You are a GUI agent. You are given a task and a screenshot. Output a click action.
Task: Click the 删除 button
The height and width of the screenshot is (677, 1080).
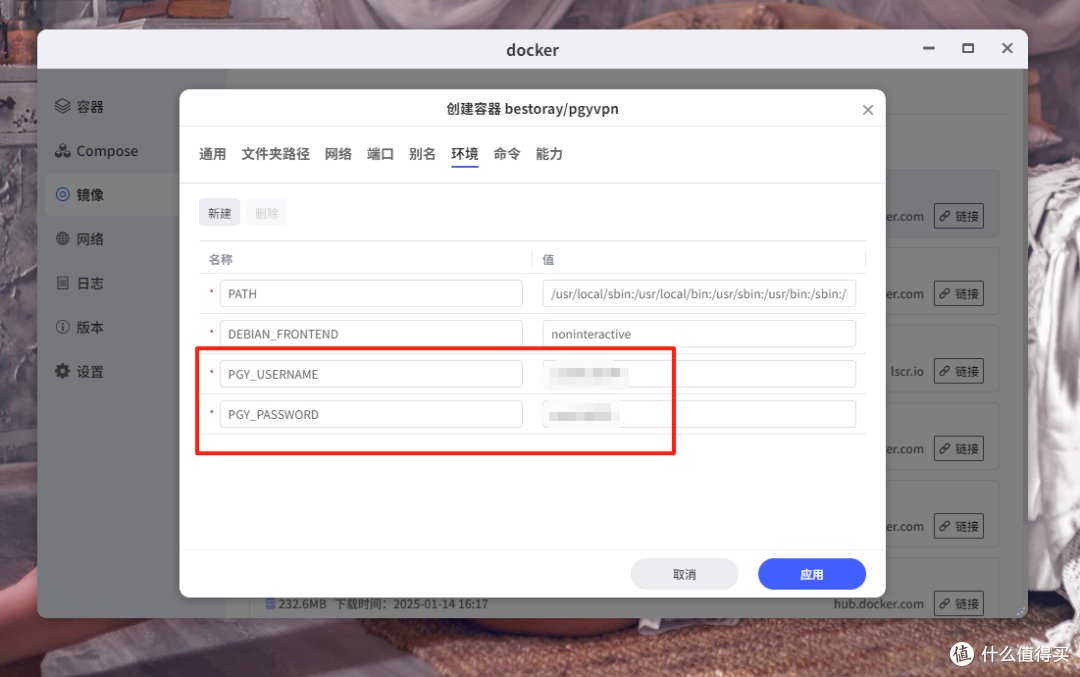267,213
